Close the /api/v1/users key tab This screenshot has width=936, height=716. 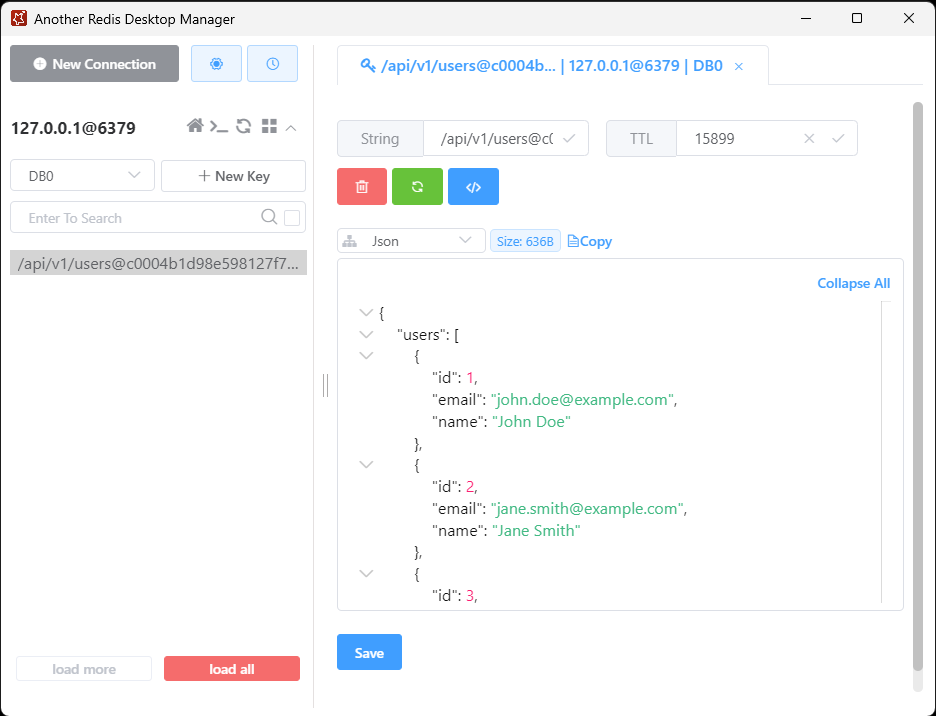pos(738,66)
